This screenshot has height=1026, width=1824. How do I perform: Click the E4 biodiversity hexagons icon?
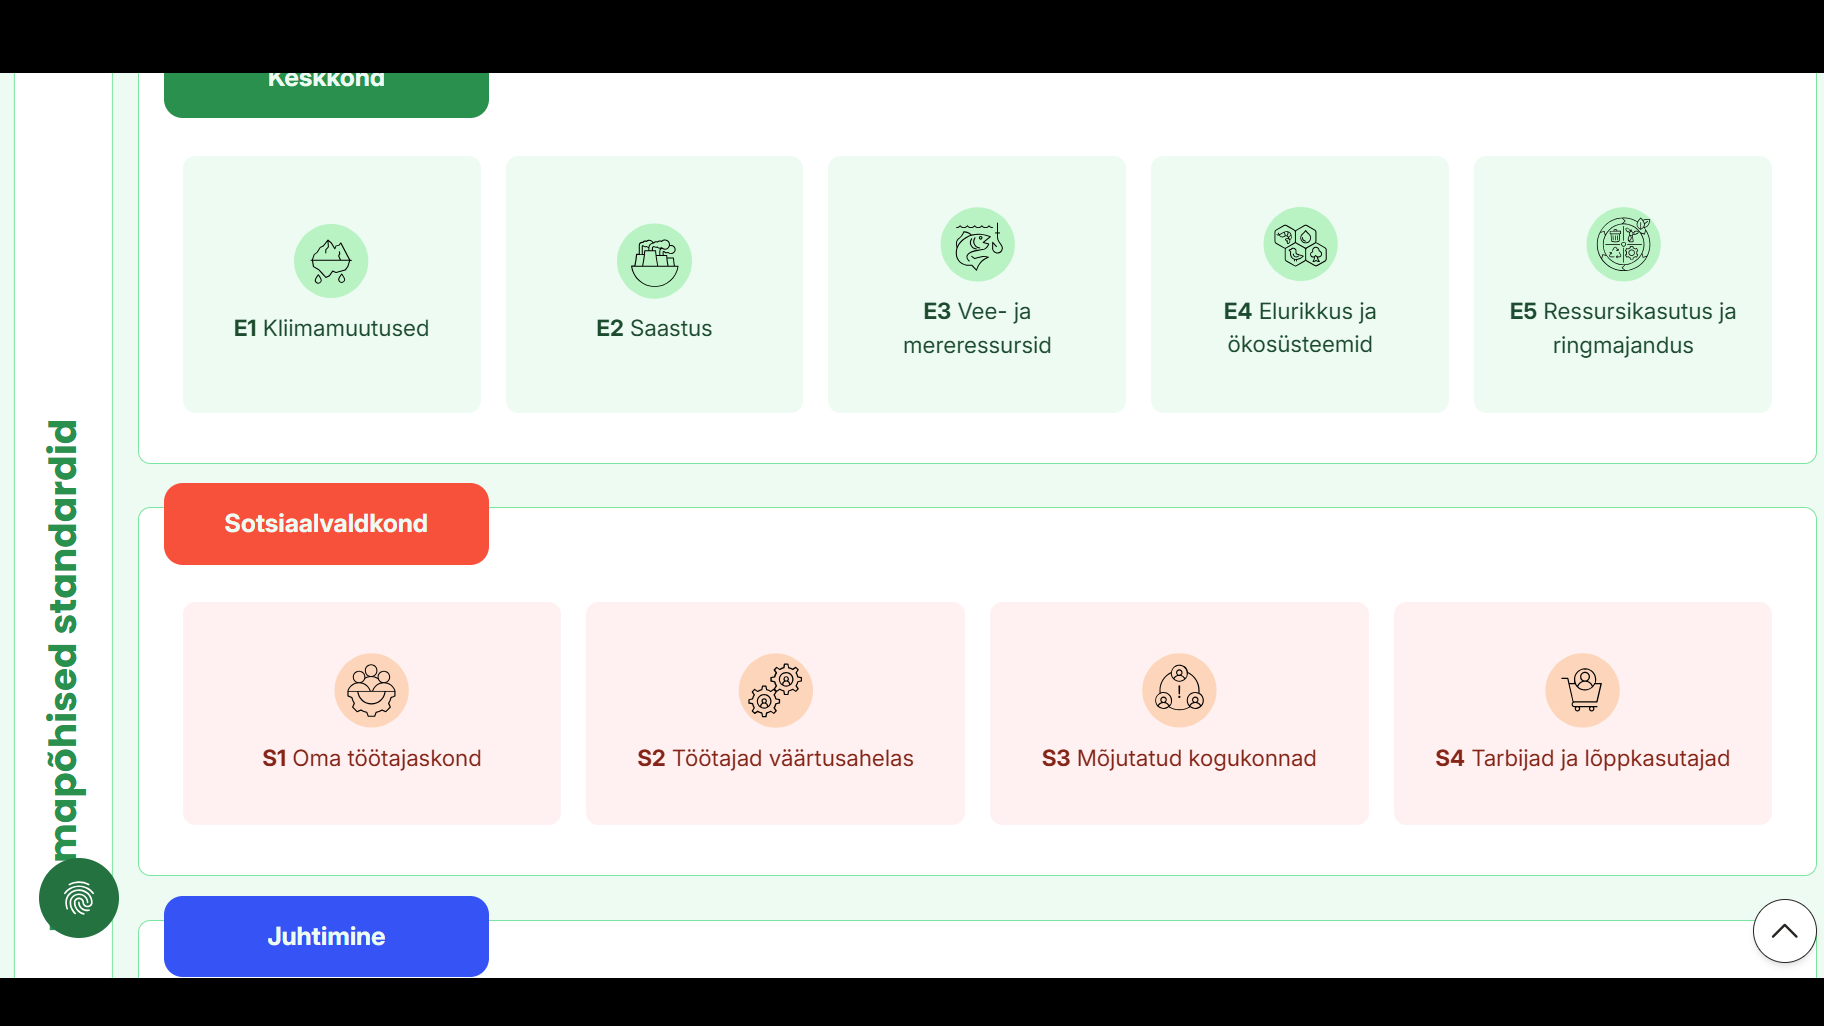click(1300, 244)
